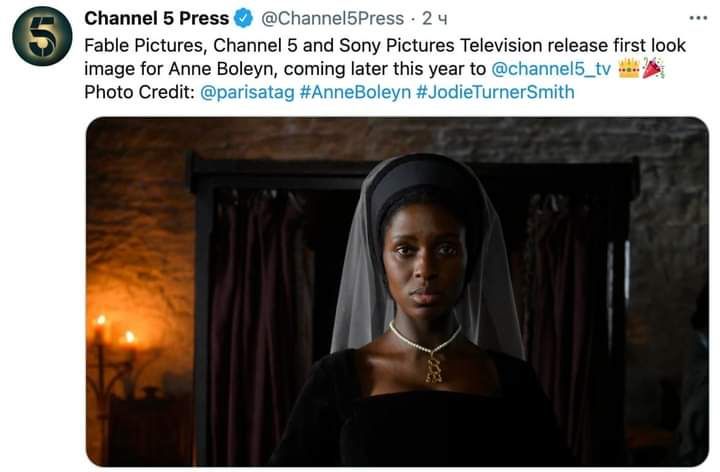
Task: Click the gold pendant necklace in the photo
Action: tap(433, 369)
